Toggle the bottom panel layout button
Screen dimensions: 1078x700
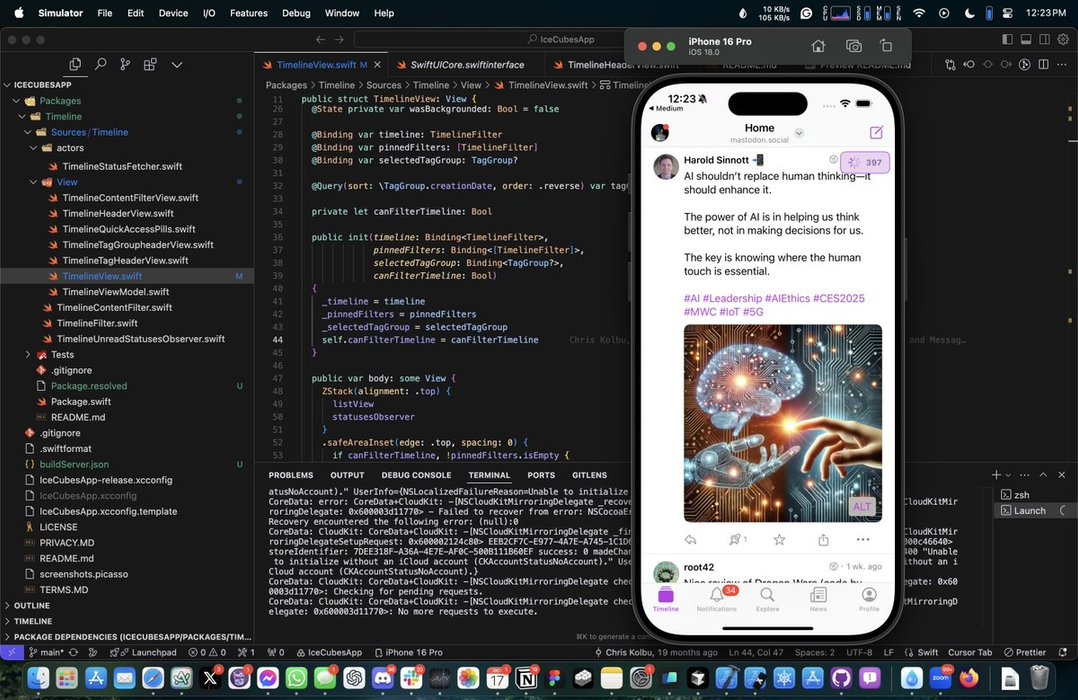pos(1026,39)
